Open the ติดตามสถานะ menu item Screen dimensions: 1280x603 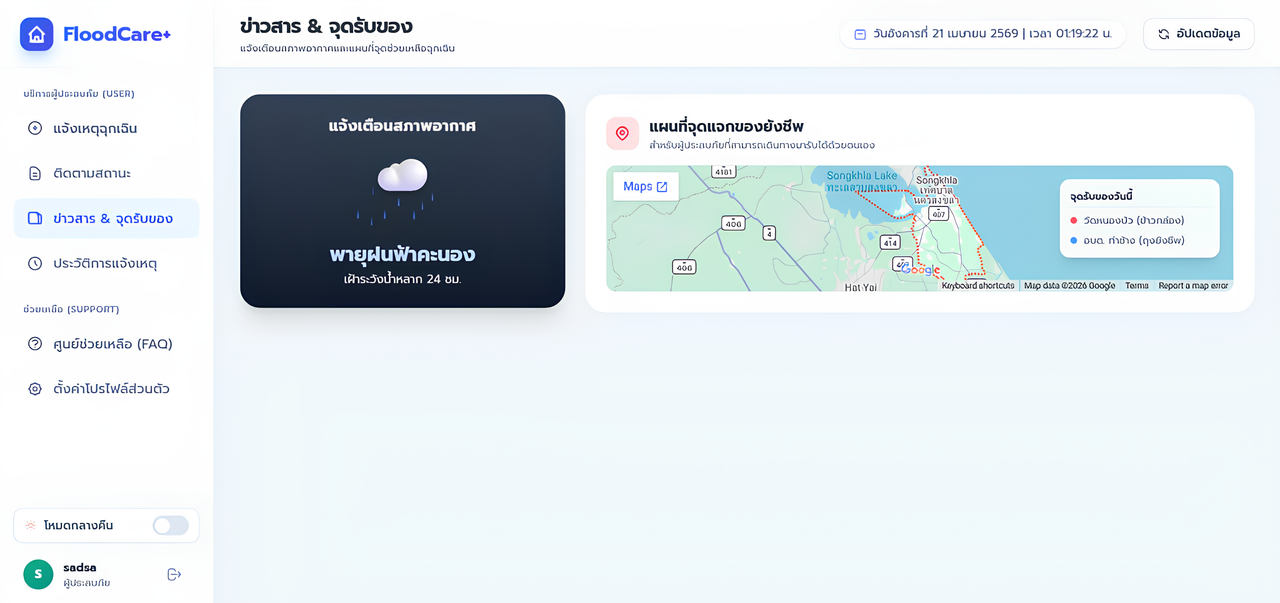106,173
